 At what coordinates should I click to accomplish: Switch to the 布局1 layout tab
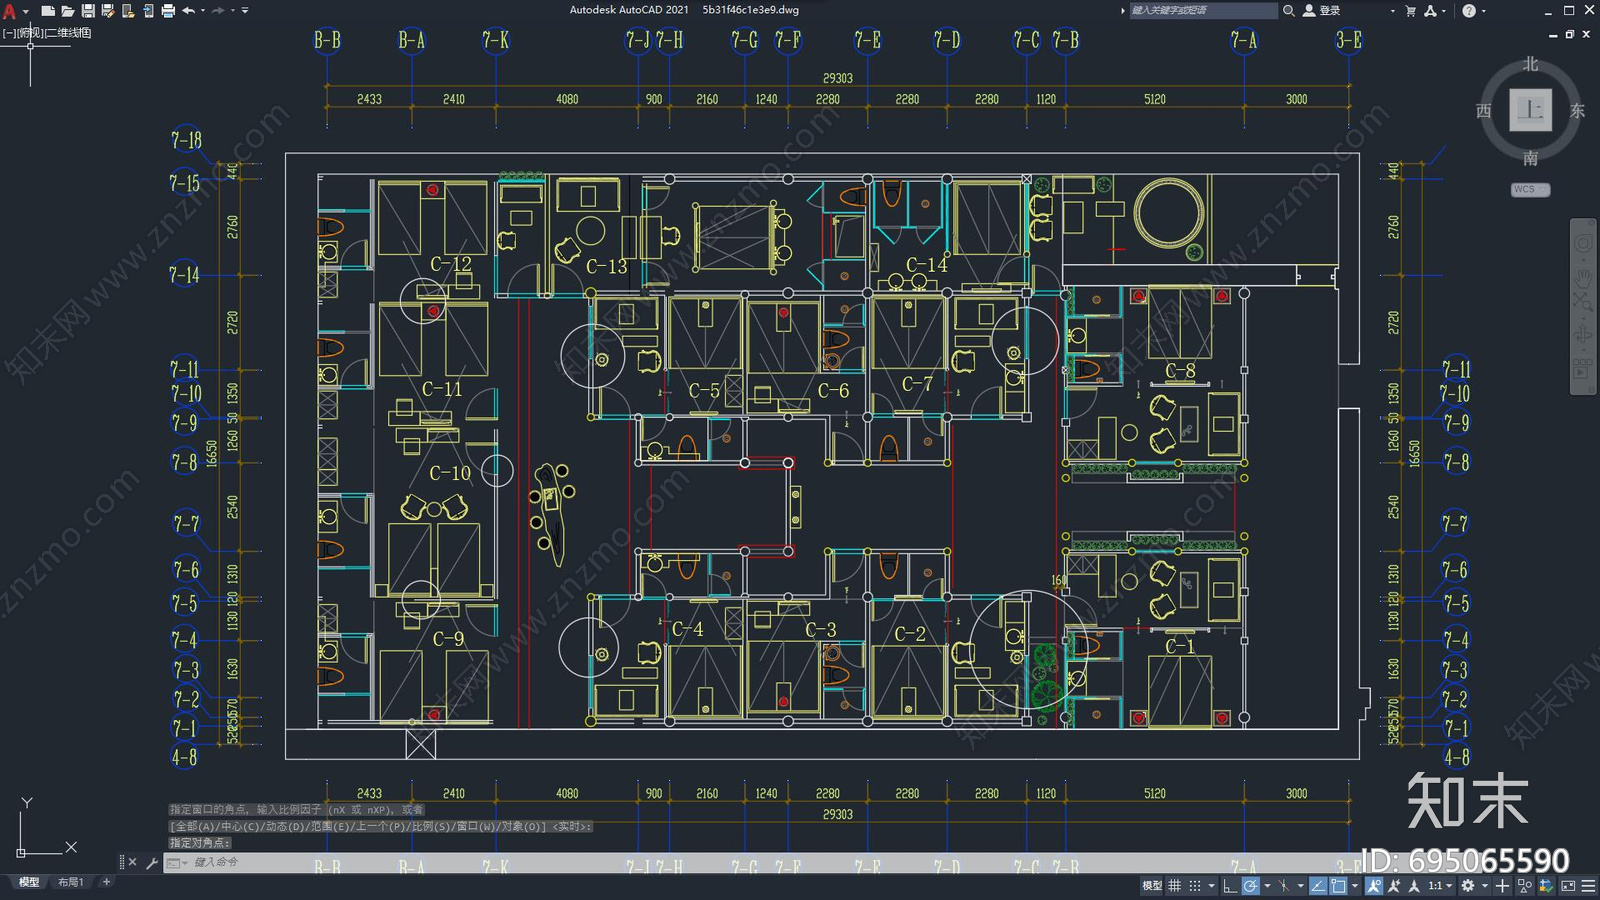click(x=70, y=882)
